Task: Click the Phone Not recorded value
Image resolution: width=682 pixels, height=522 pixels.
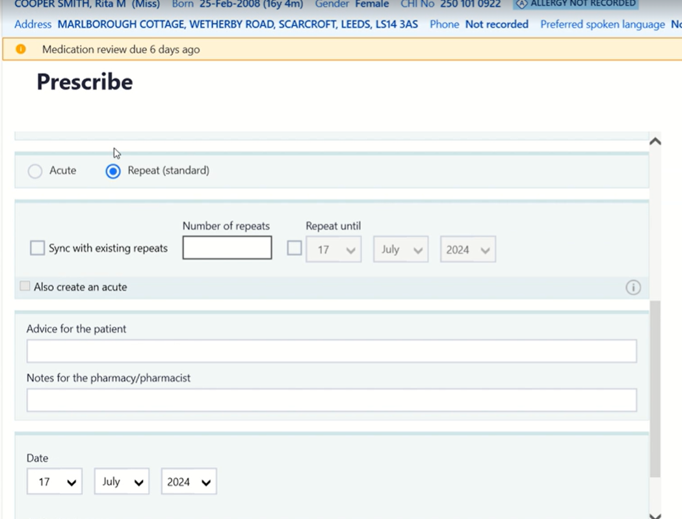Action: click(x=497, y=24)
